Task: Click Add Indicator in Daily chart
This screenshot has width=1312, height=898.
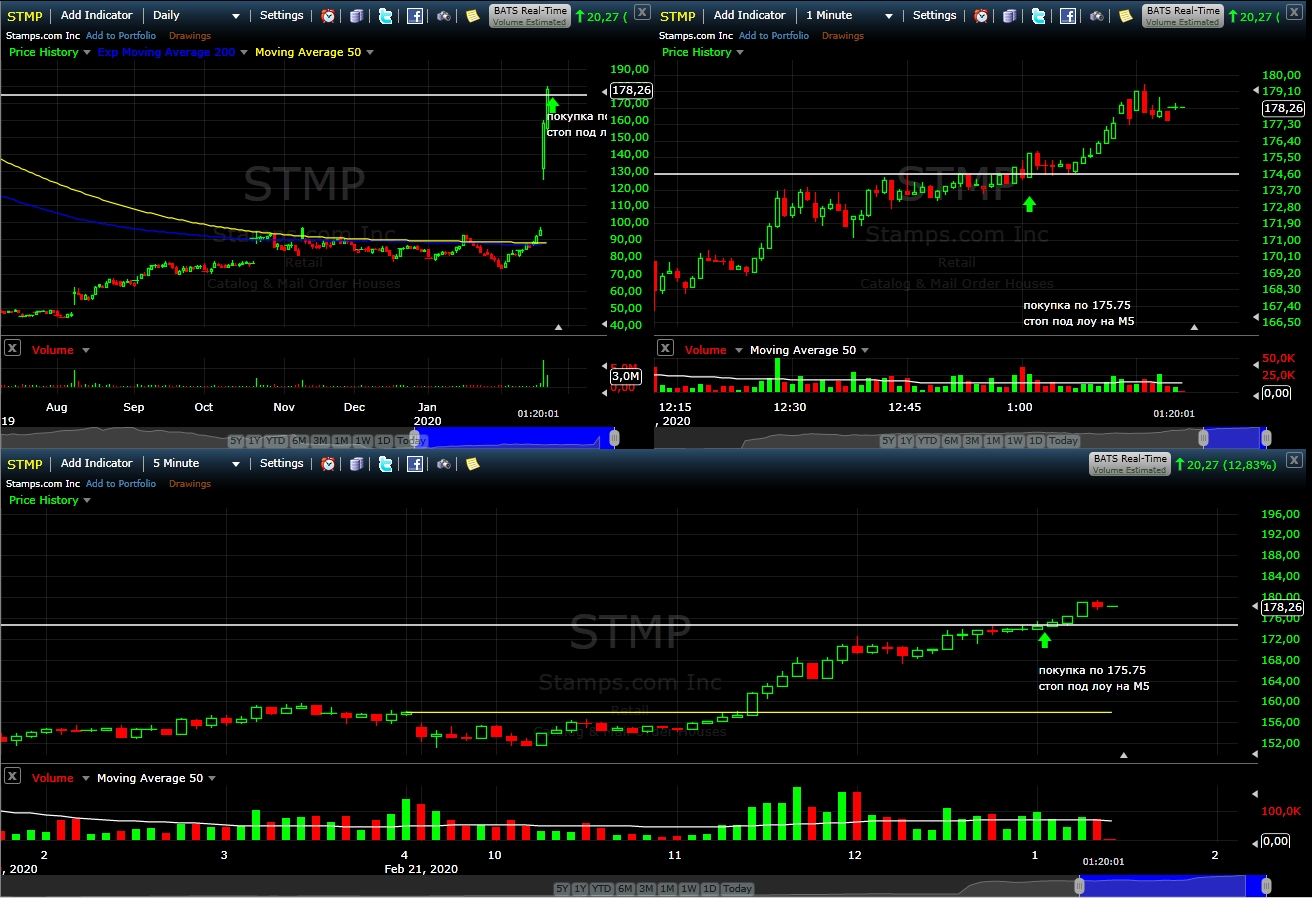Action: (96, 16)
